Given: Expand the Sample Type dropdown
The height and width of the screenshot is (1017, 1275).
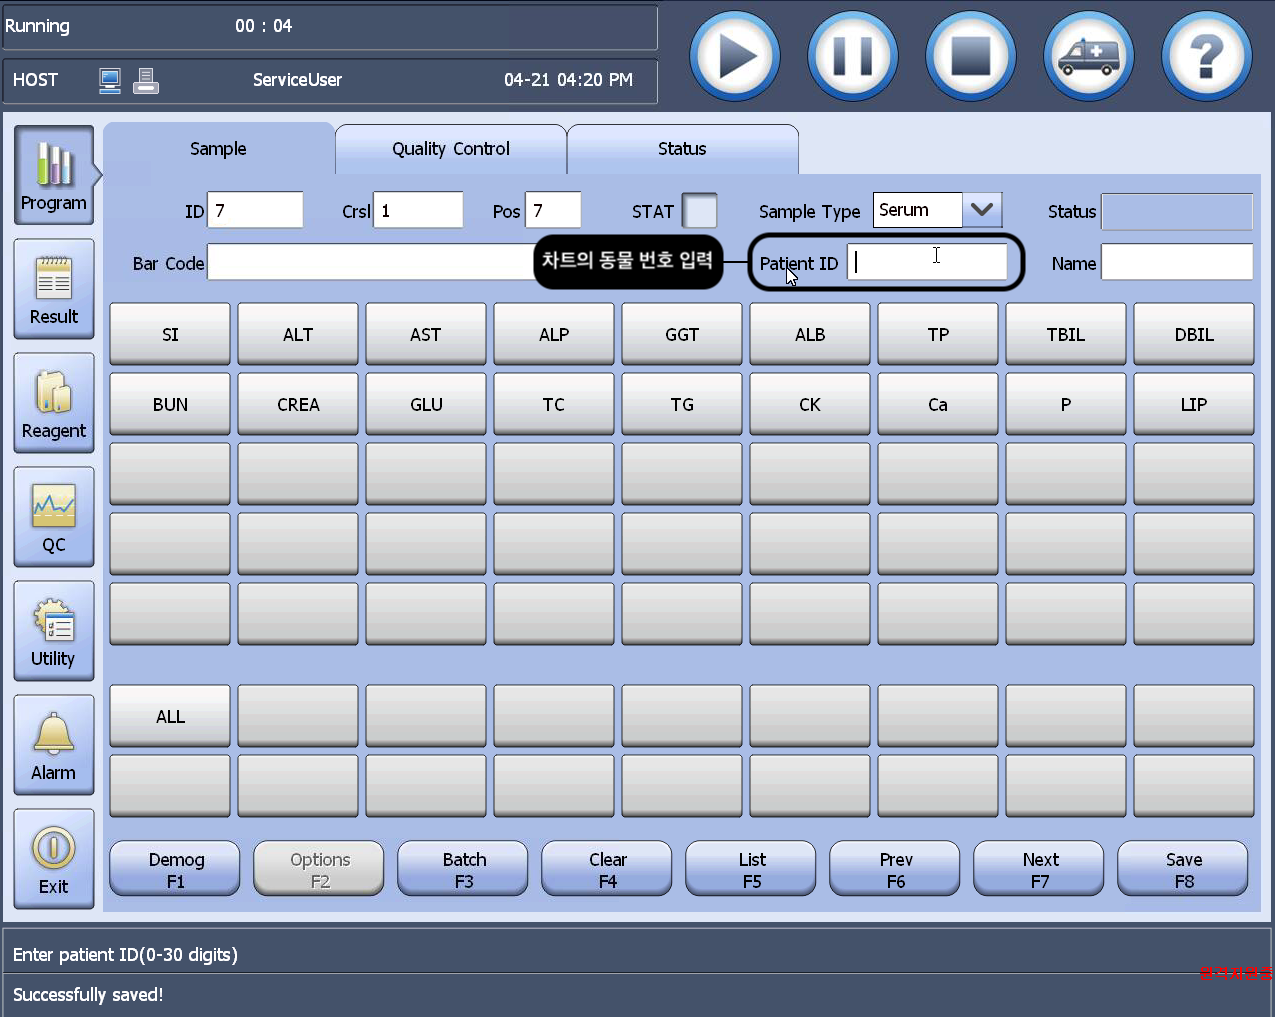Looking at the screenshot, I should pyautogui.click(x=982, y=210).
